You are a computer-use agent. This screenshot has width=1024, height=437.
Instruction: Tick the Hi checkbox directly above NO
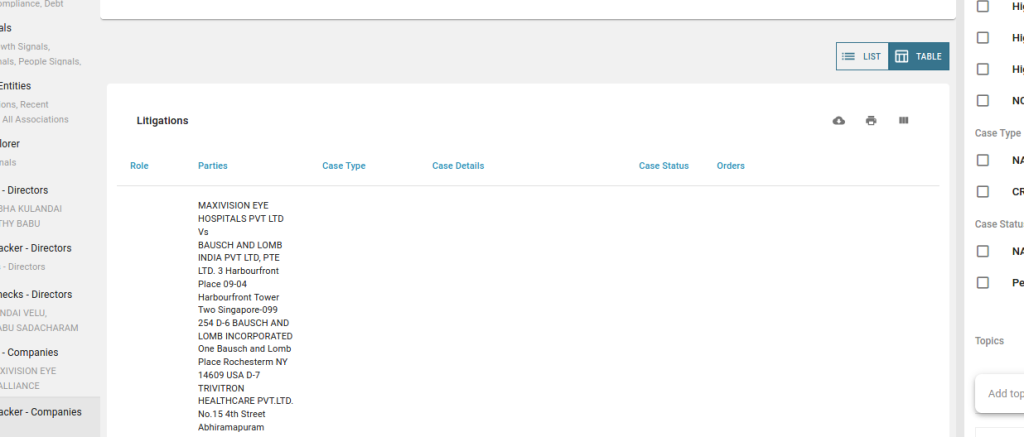983,69
